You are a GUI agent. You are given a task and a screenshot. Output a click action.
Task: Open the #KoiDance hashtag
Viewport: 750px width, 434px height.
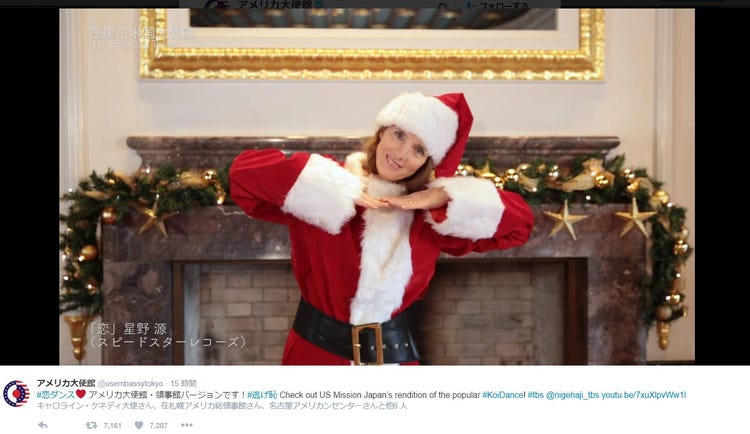[503, 395]
